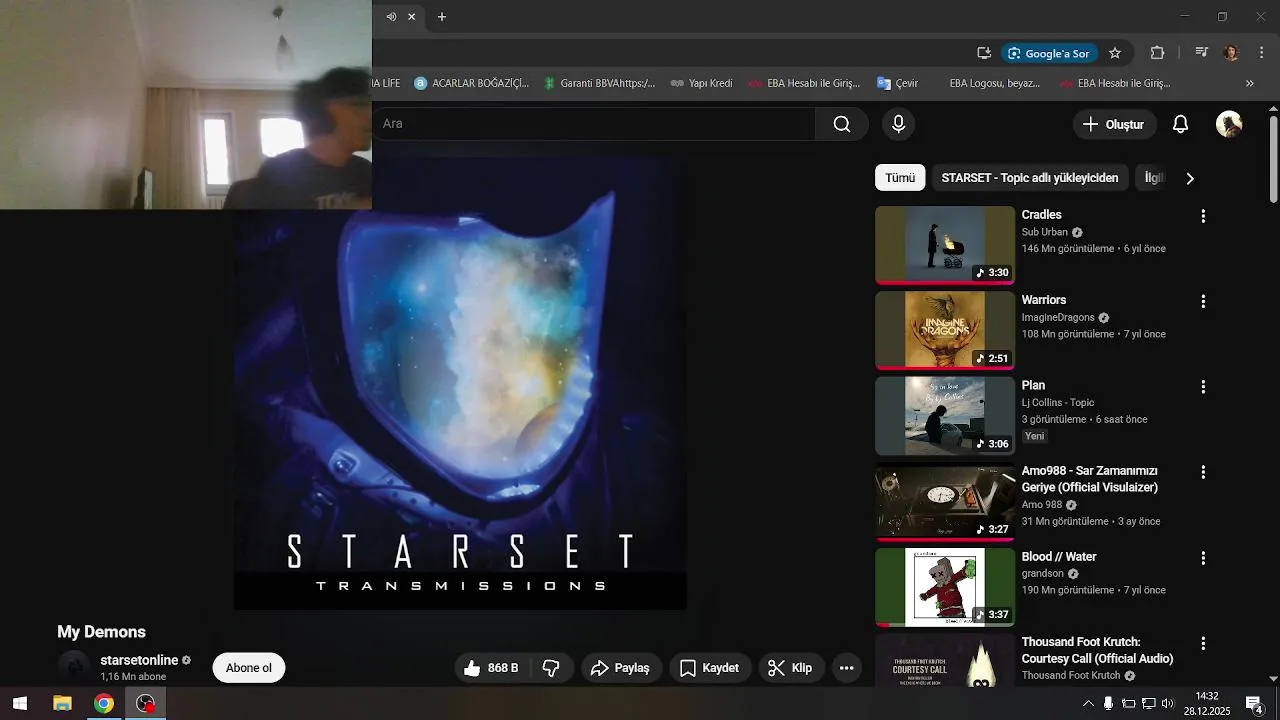
Task: Start voice search with microphone icon
Action: (x=898, y=124)
